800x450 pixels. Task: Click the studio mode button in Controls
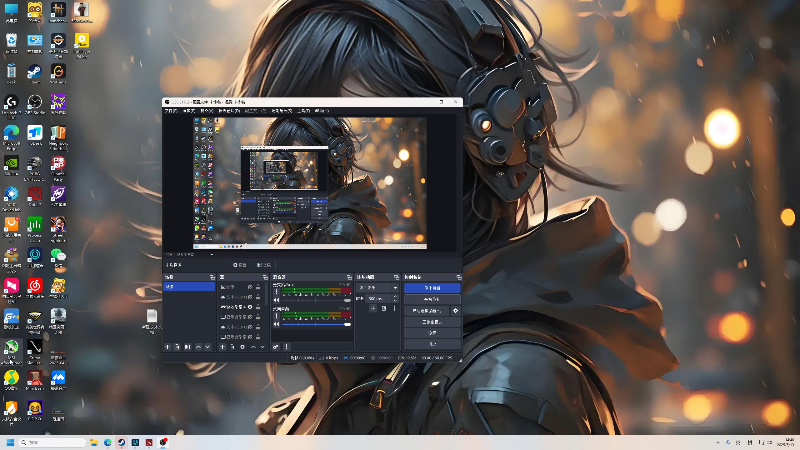pyautogui.click(x=432, y=322)
